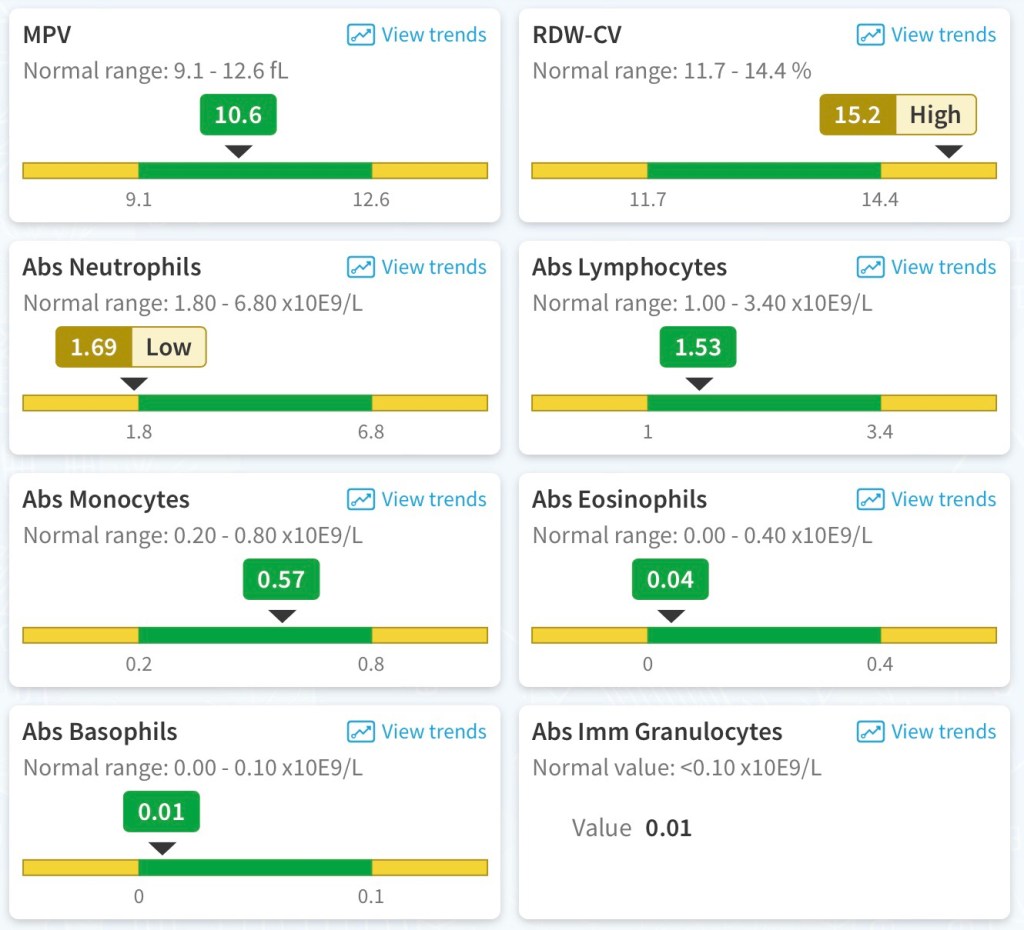Click the trends chart icon for MPV

pyautogui.click(x=361, y=35)
